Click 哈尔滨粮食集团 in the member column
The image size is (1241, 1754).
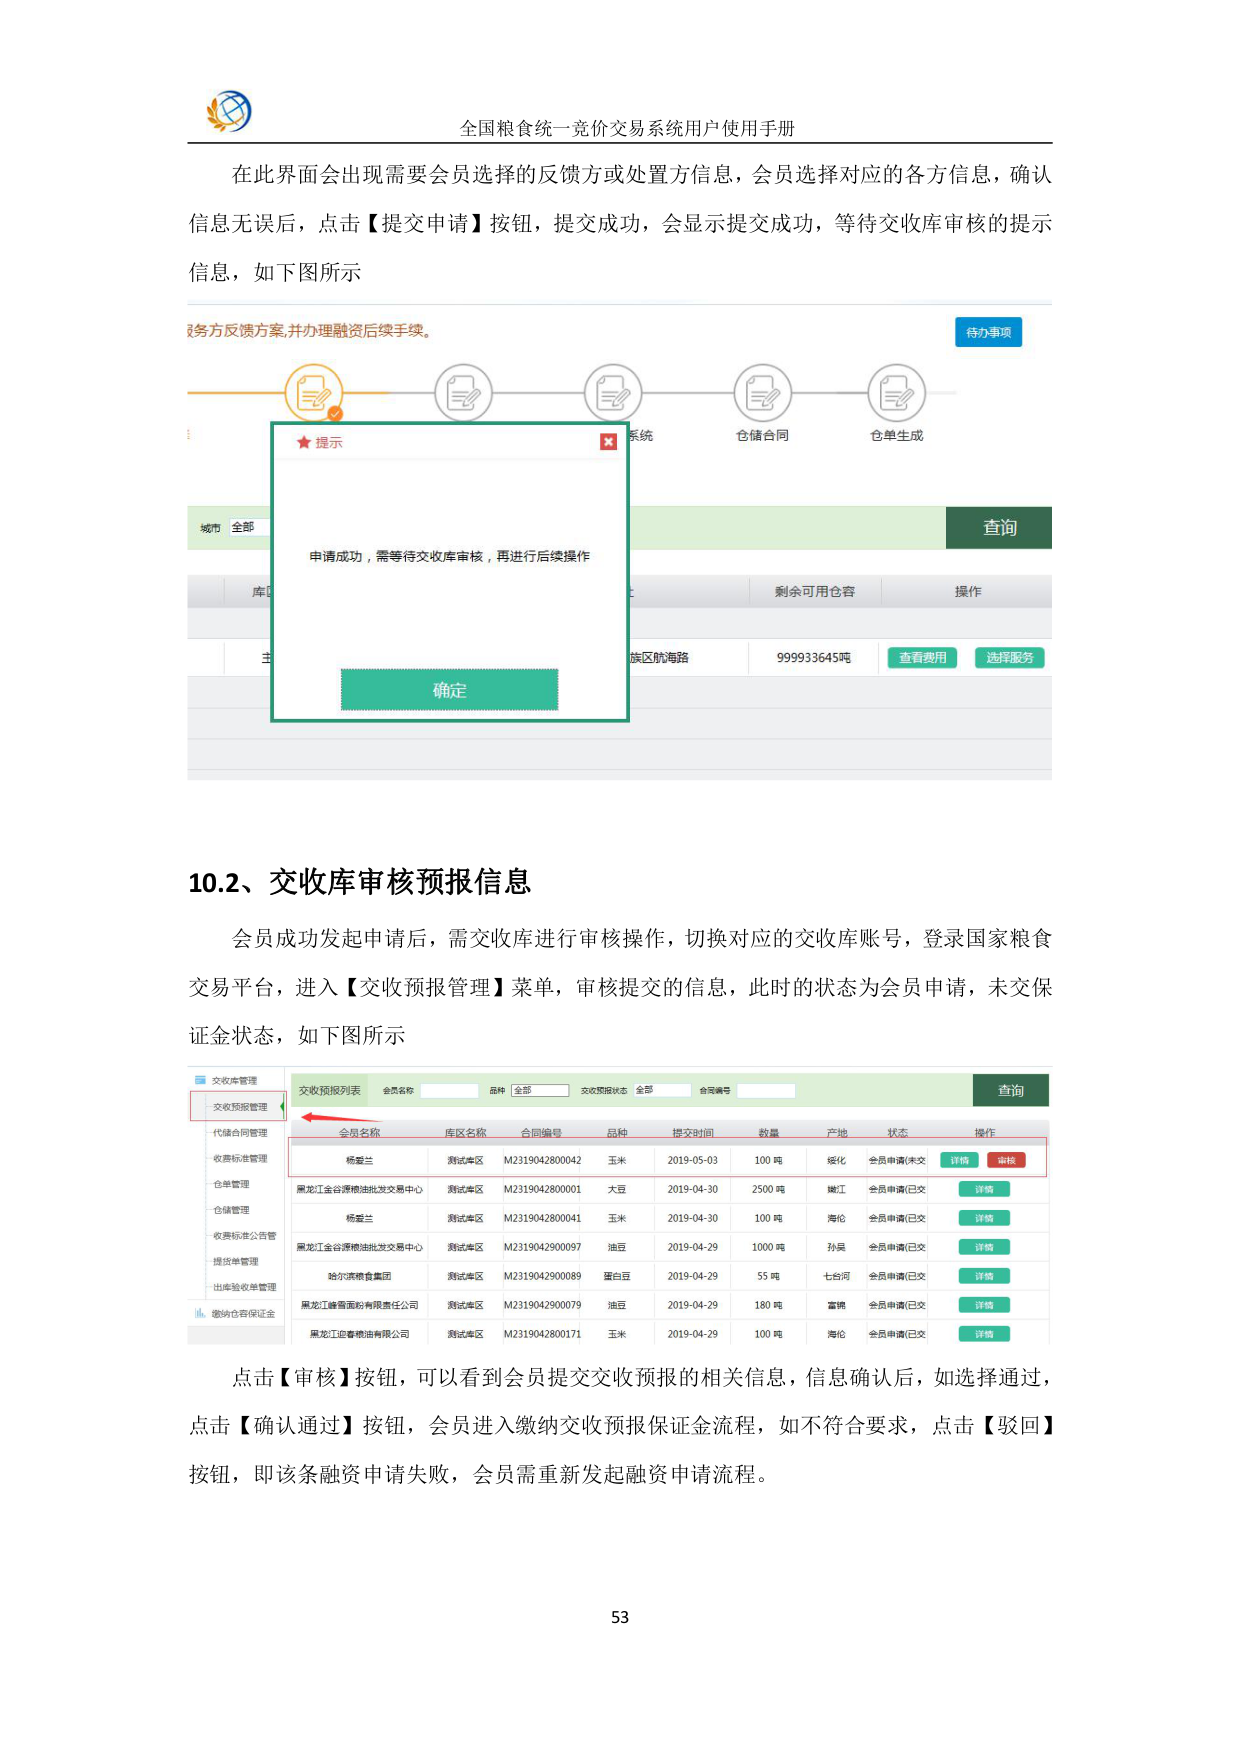click(359, 1276)
